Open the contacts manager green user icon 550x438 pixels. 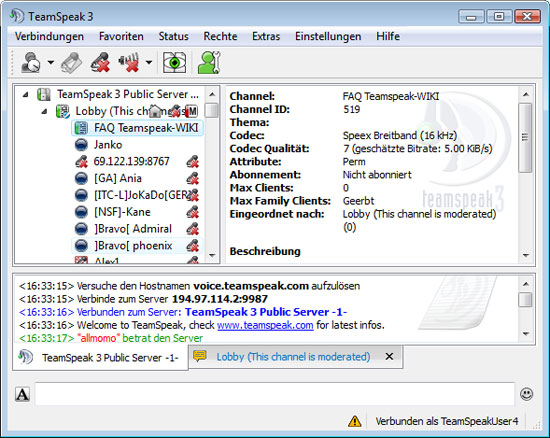[x=209, y=63]
